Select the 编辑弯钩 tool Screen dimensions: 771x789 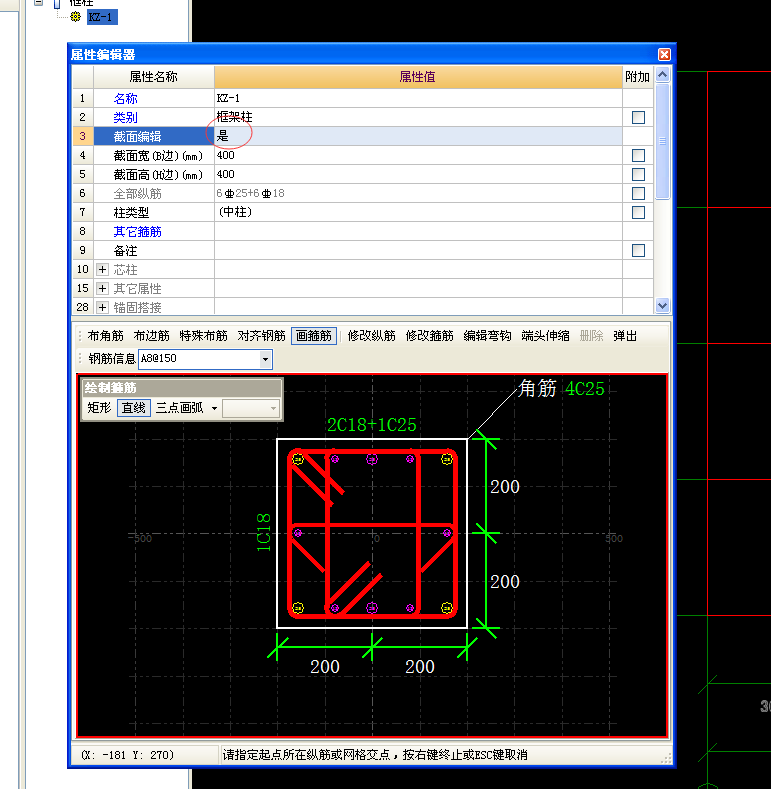point(487,336)
